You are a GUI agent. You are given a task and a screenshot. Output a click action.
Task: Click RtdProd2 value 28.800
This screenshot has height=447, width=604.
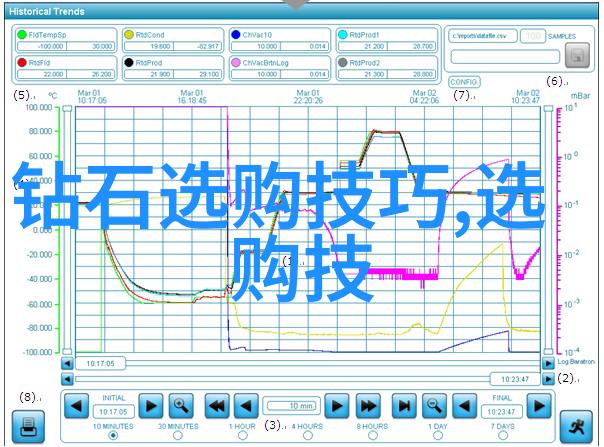(412, 74)
